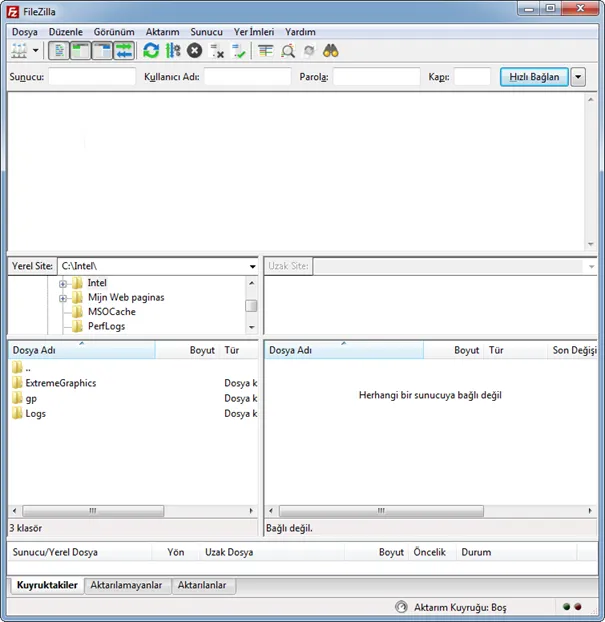Sort local list by Tür column
The height and width of the screenshot is (622, 605).
pos(239,350)
